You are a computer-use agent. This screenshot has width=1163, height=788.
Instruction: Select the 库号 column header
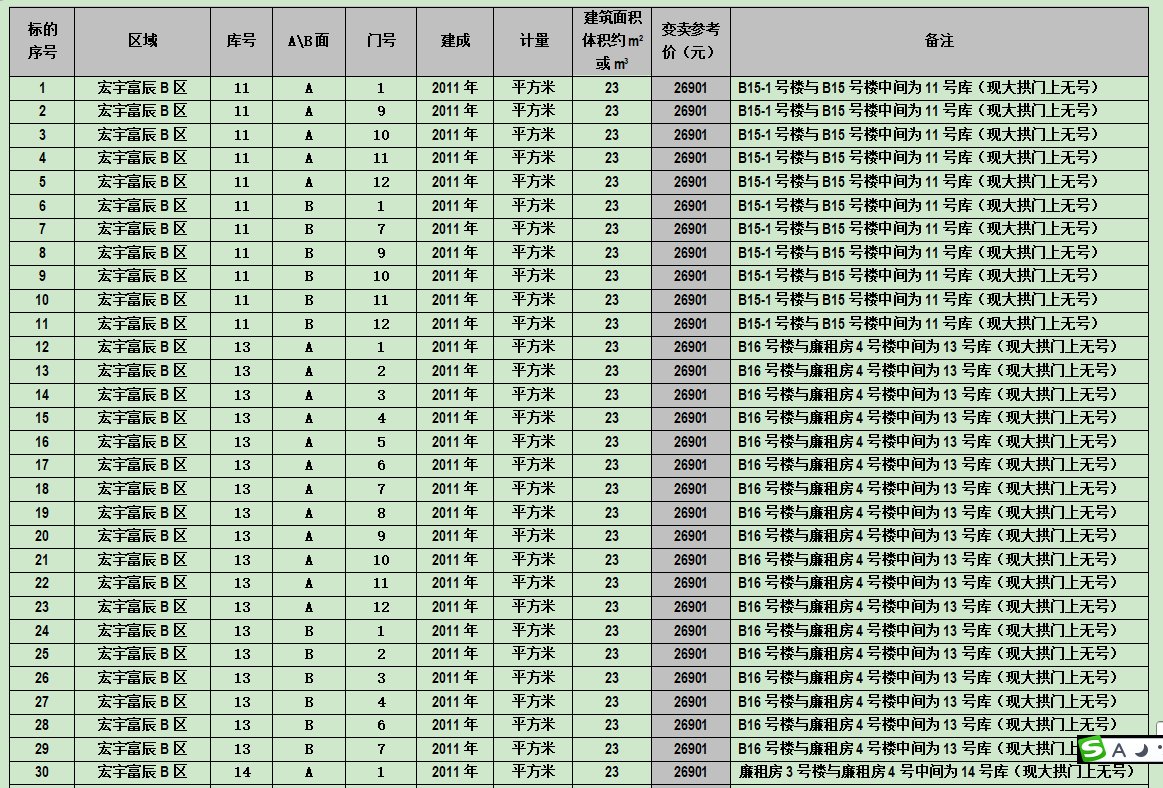click(x=240, y=40)
